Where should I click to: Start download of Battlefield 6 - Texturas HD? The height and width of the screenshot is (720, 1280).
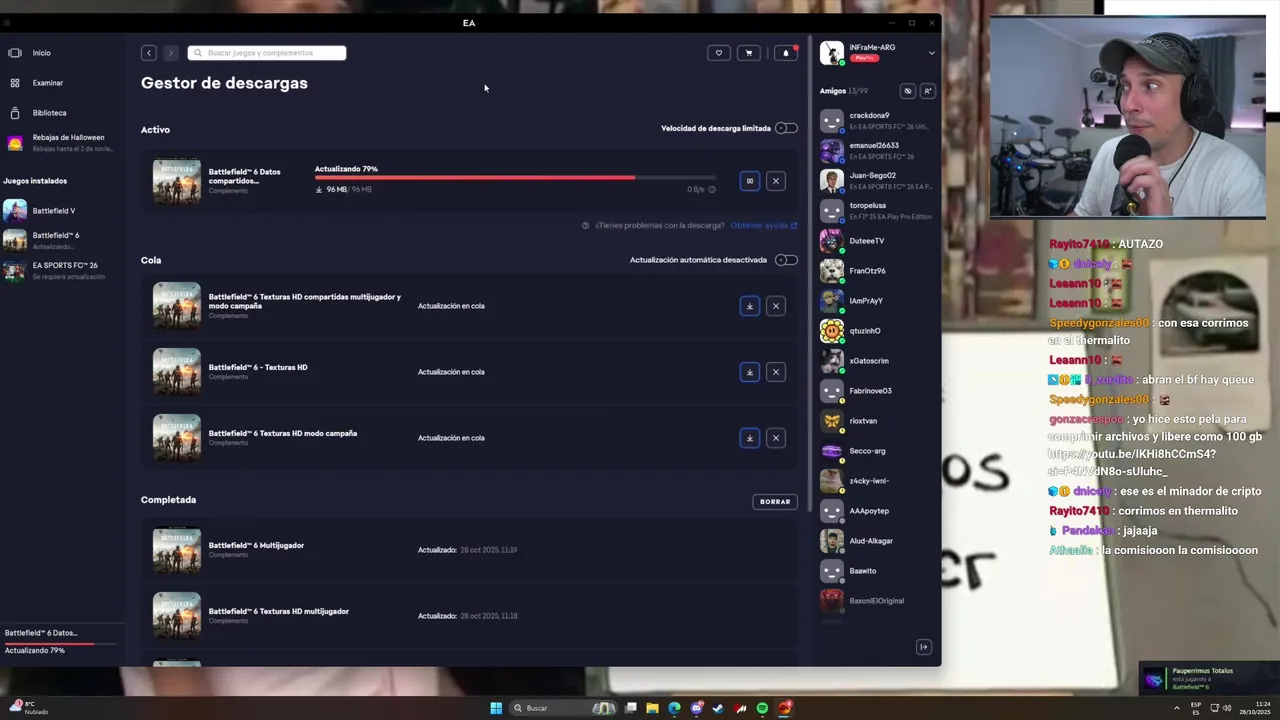point(750,372)
